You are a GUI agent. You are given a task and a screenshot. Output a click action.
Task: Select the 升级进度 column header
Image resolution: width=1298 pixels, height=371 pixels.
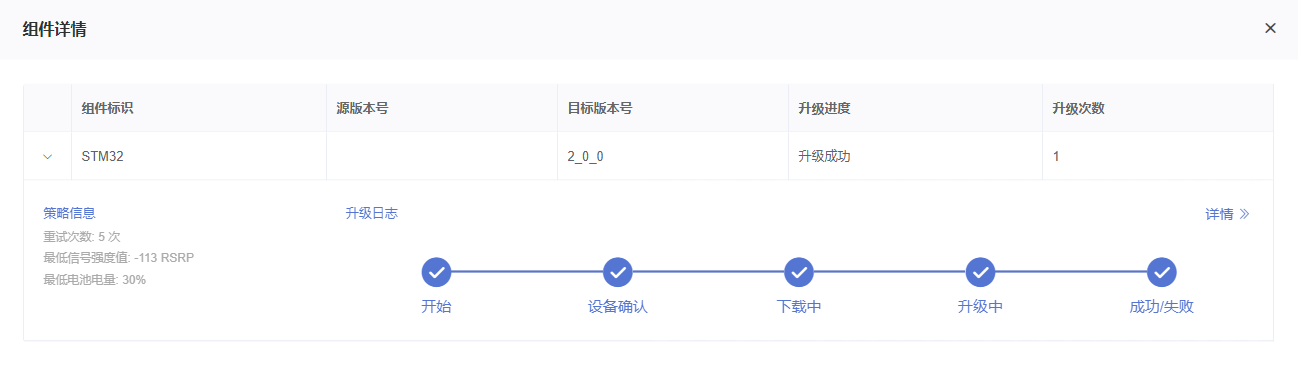click(x=915, y=108)
